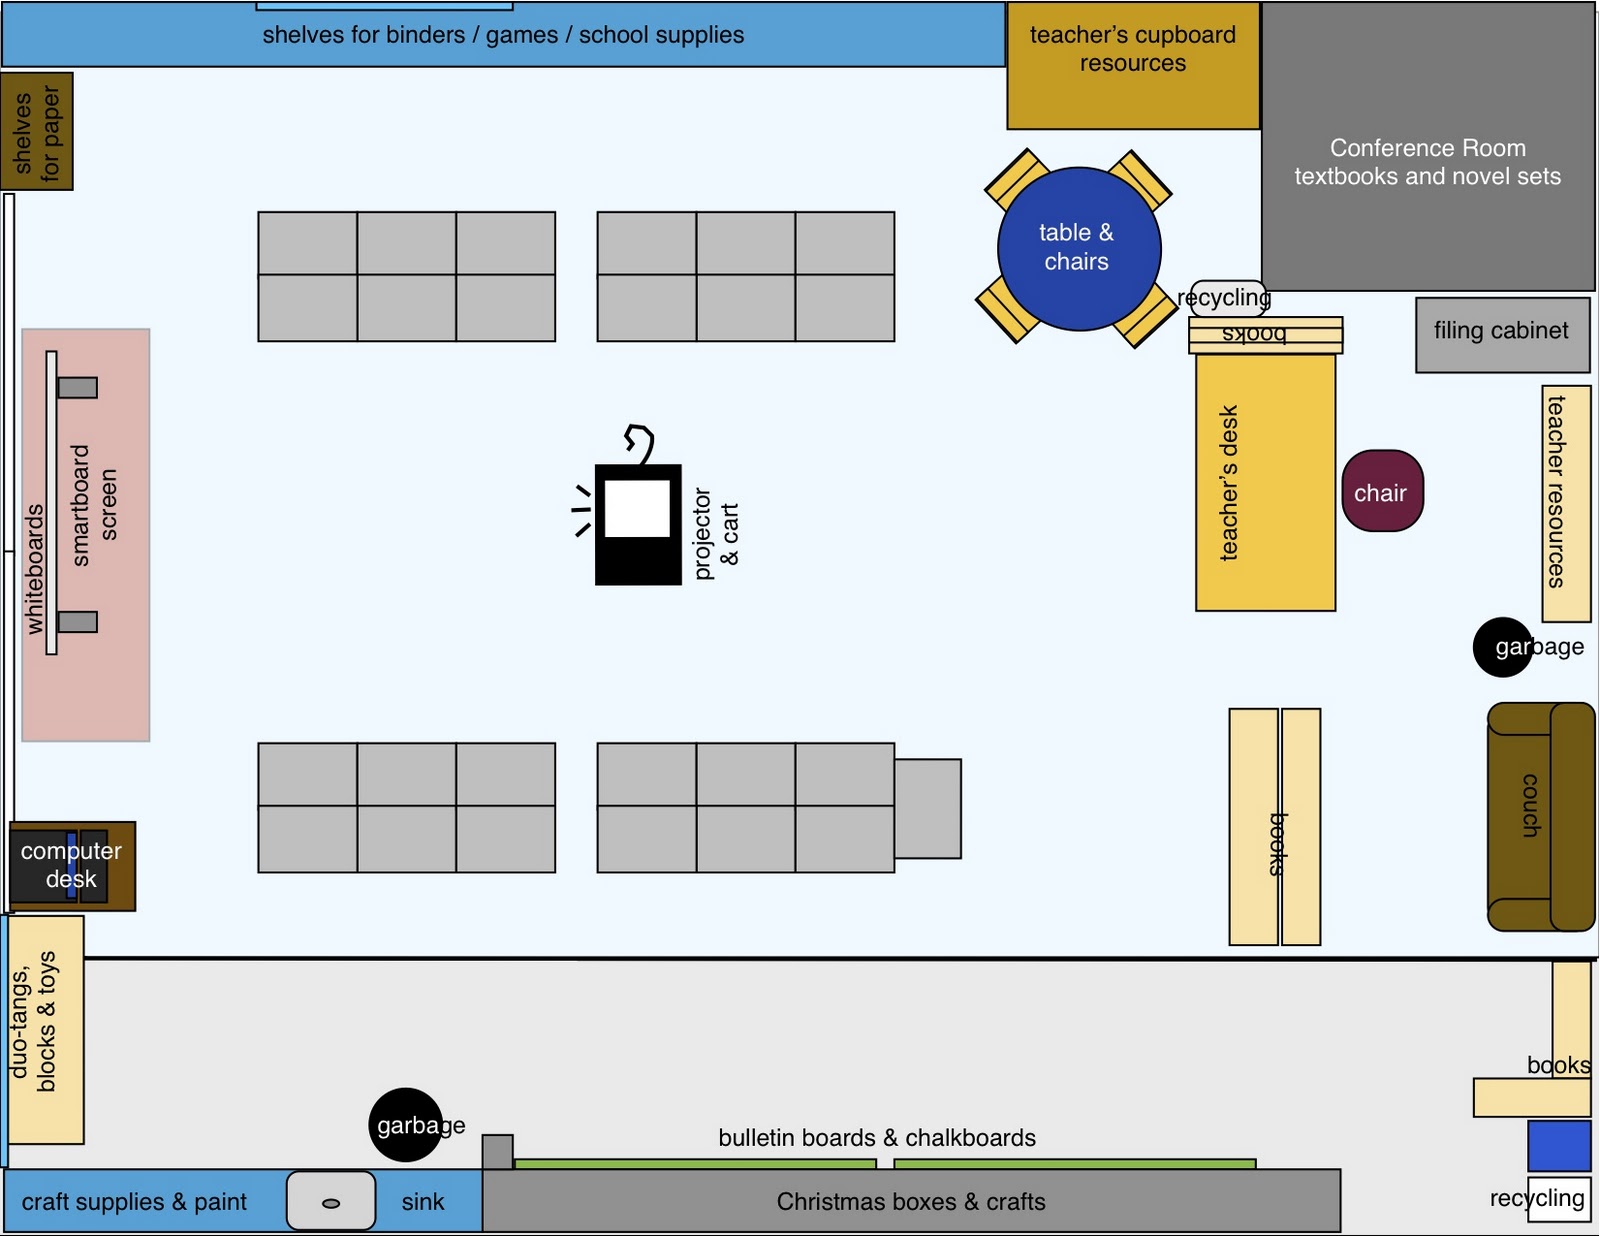
Task: Click the craft supplies & paint label
Action: (137, 1202)
